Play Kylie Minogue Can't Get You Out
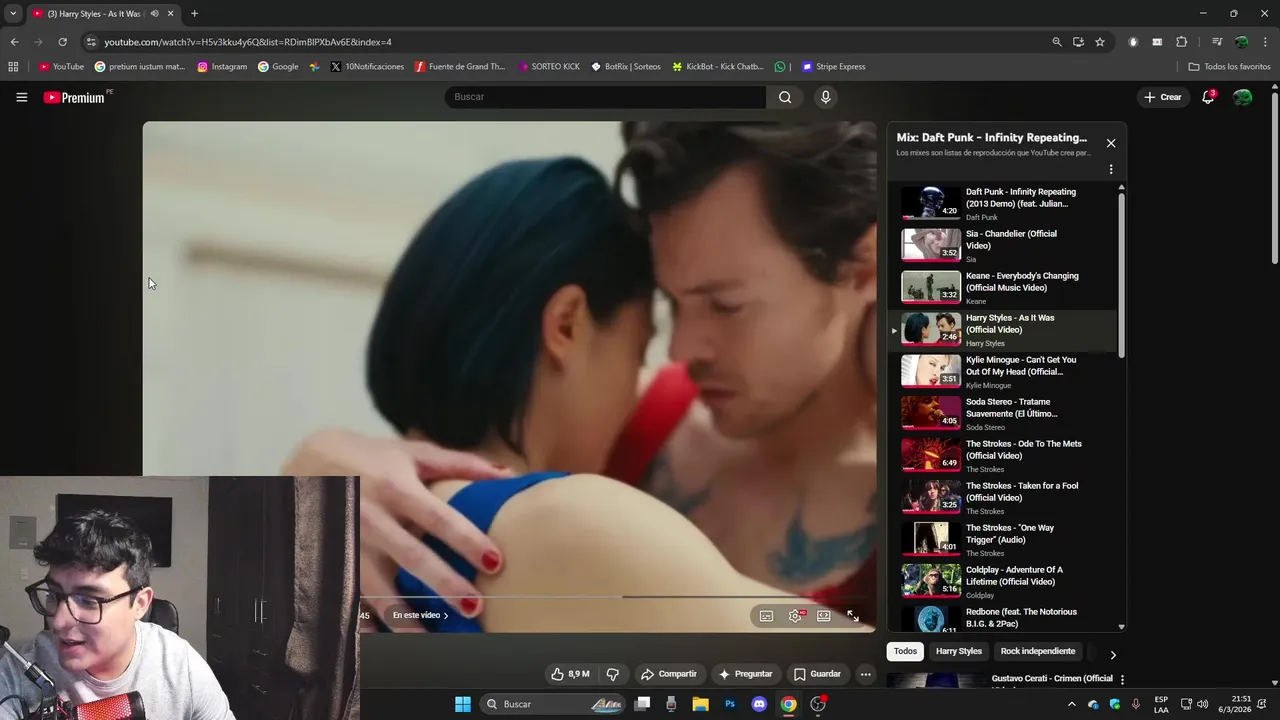Image resolution: width=1280 pixels, height=720 pixels. point(1000,371)
